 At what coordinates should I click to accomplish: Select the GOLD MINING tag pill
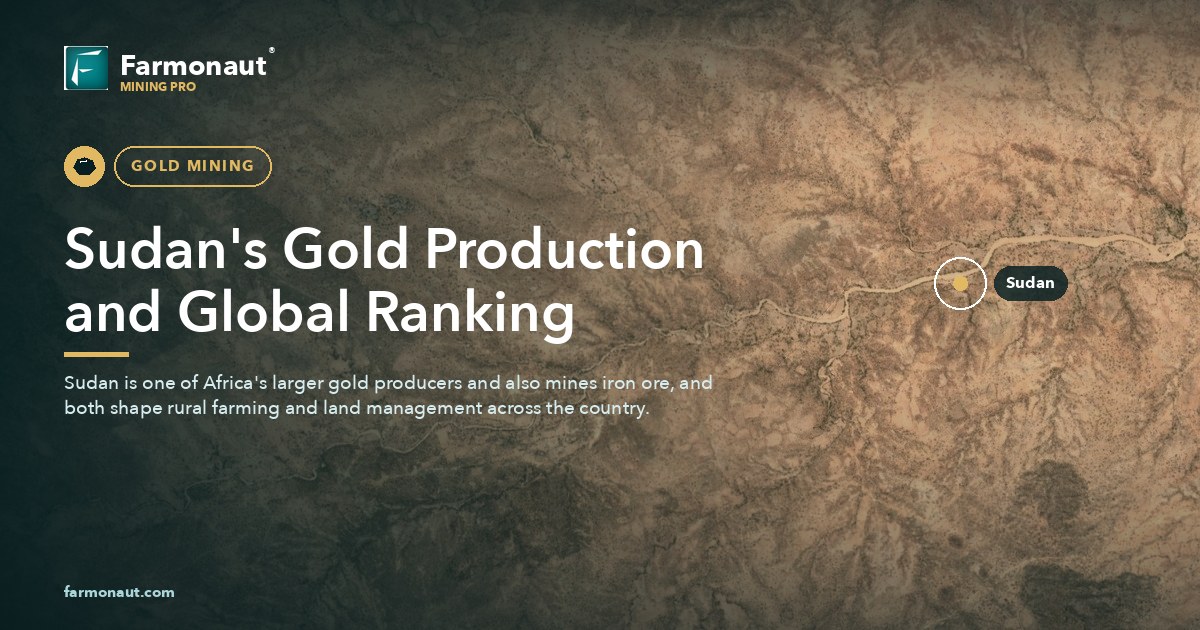(193, 166)
